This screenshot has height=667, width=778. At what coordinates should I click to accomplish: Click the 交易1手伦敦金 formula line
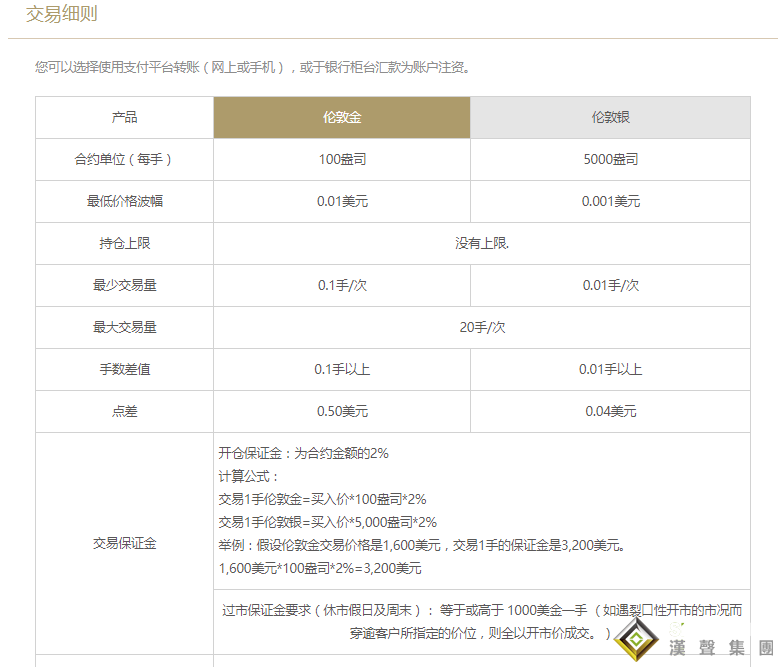pyautogui.click(x=323, y=499)
